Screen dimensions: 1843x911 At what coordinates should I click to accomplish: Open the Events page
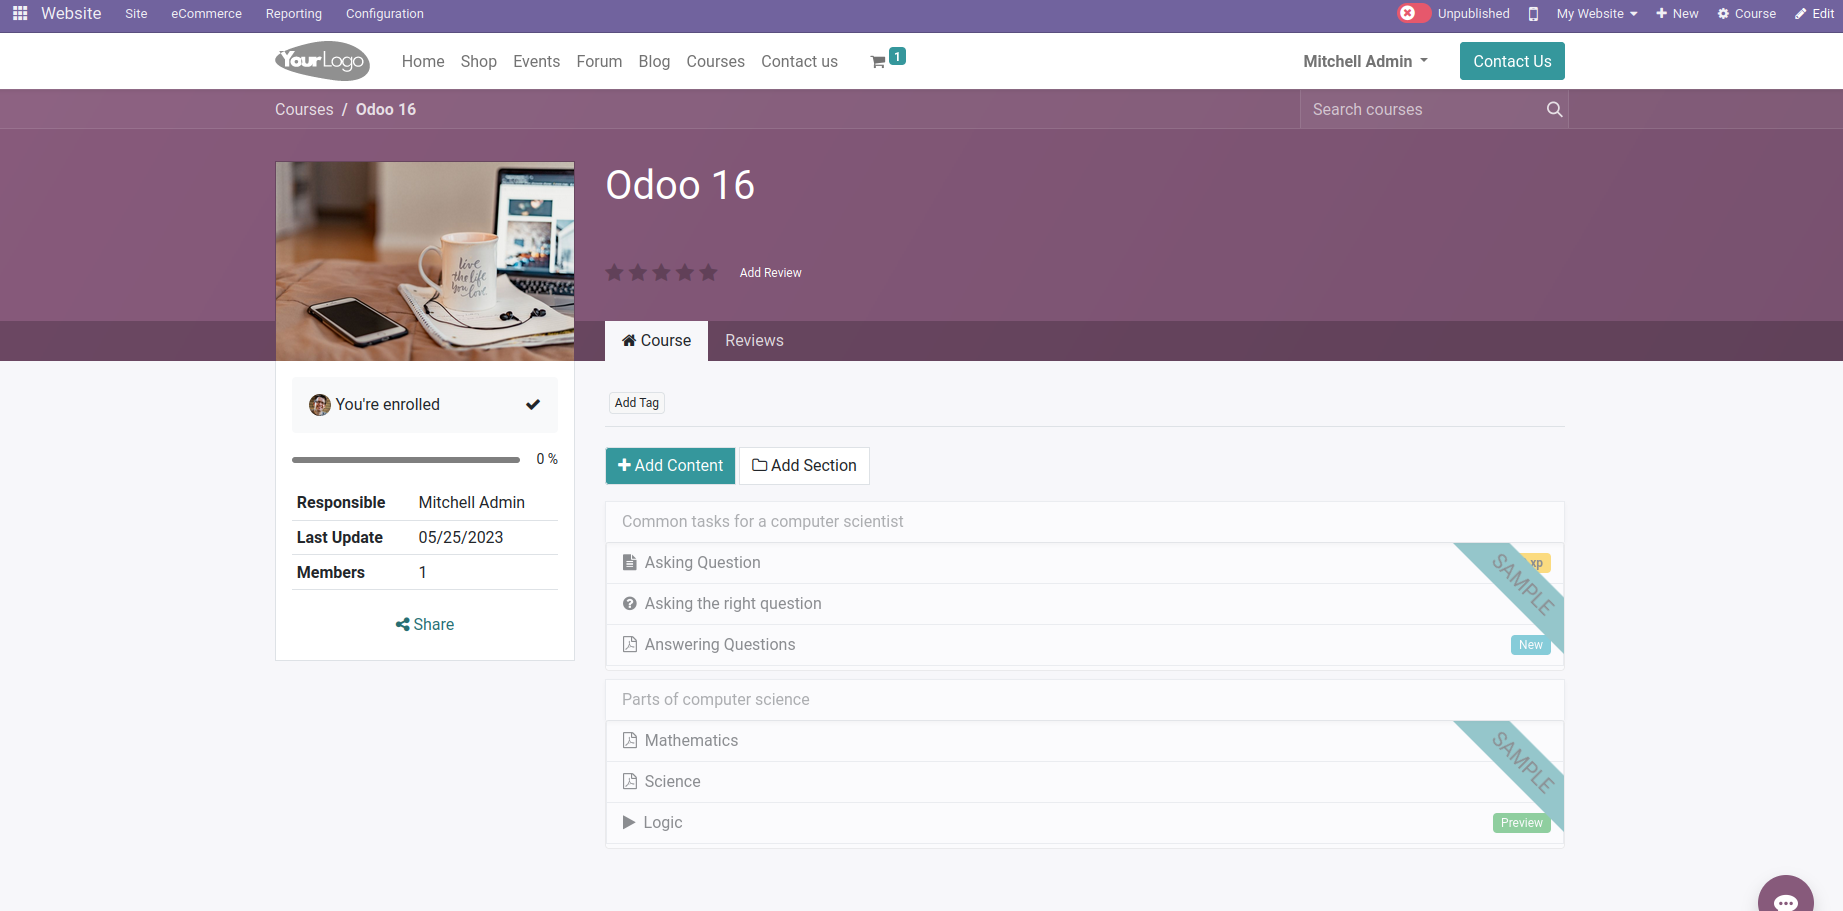536,61
